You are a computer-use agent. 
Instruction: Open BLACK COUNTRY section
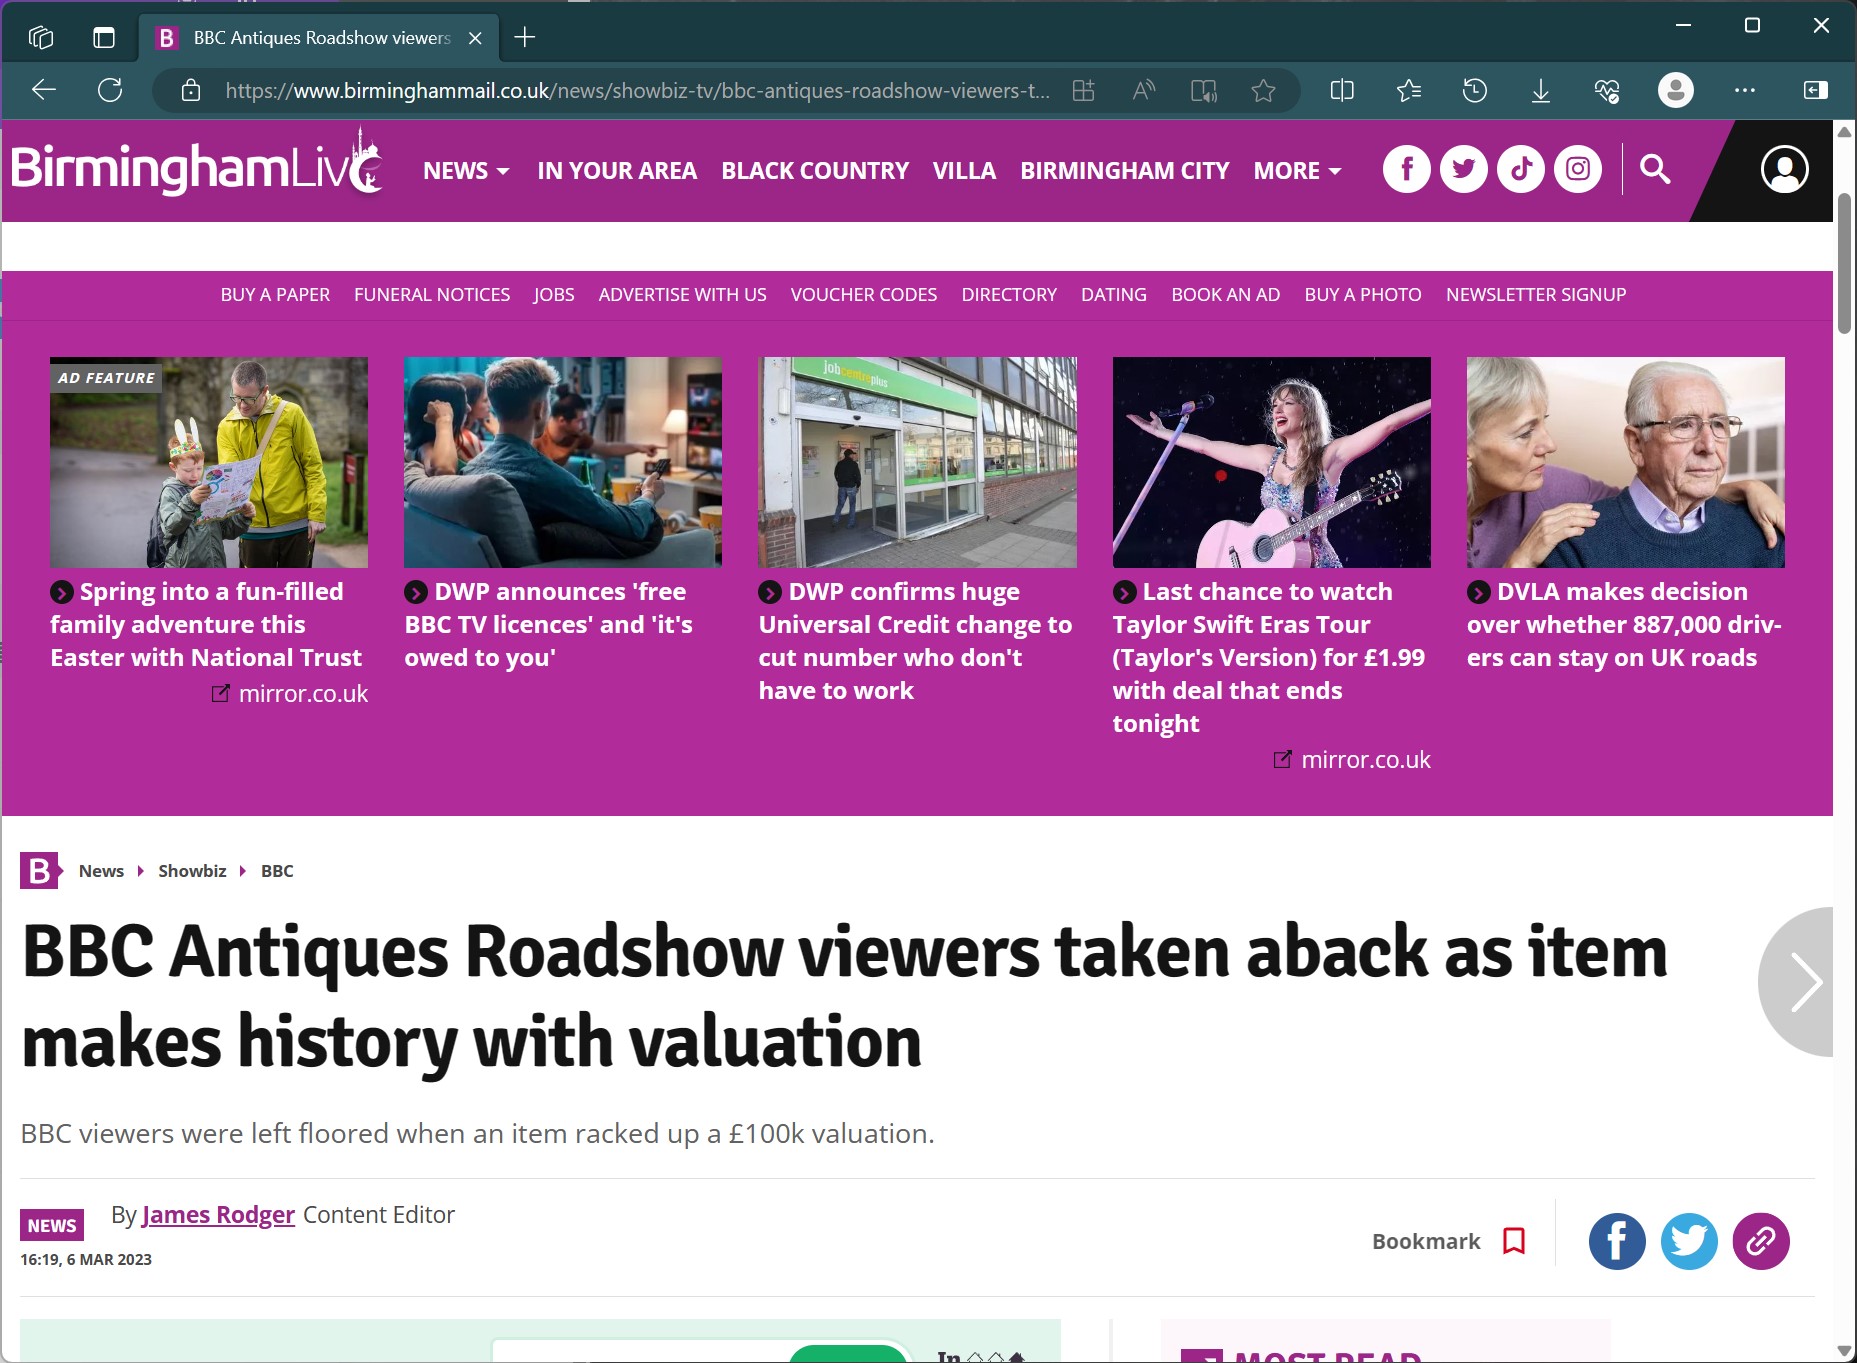[x=815, y=171]
